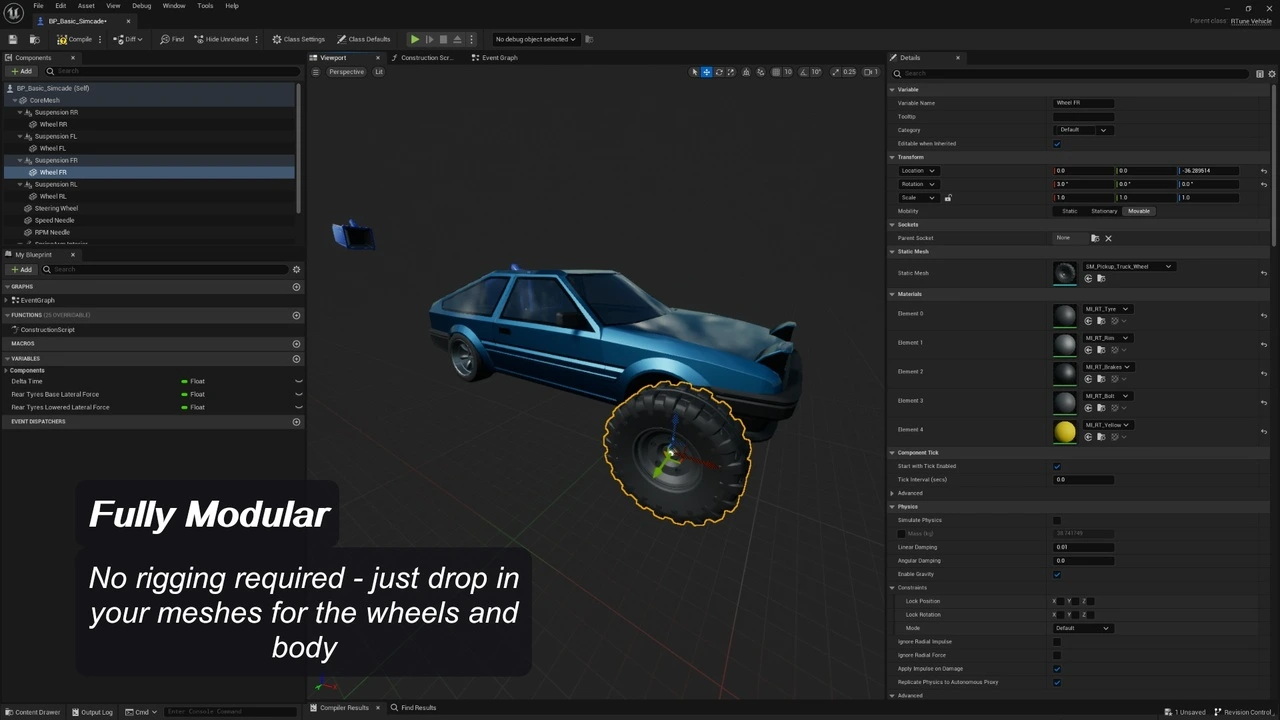Toggle the Editable when Inherited checkbox
This screenshot has height=720, width=1280.
(x=1057, y=144)
